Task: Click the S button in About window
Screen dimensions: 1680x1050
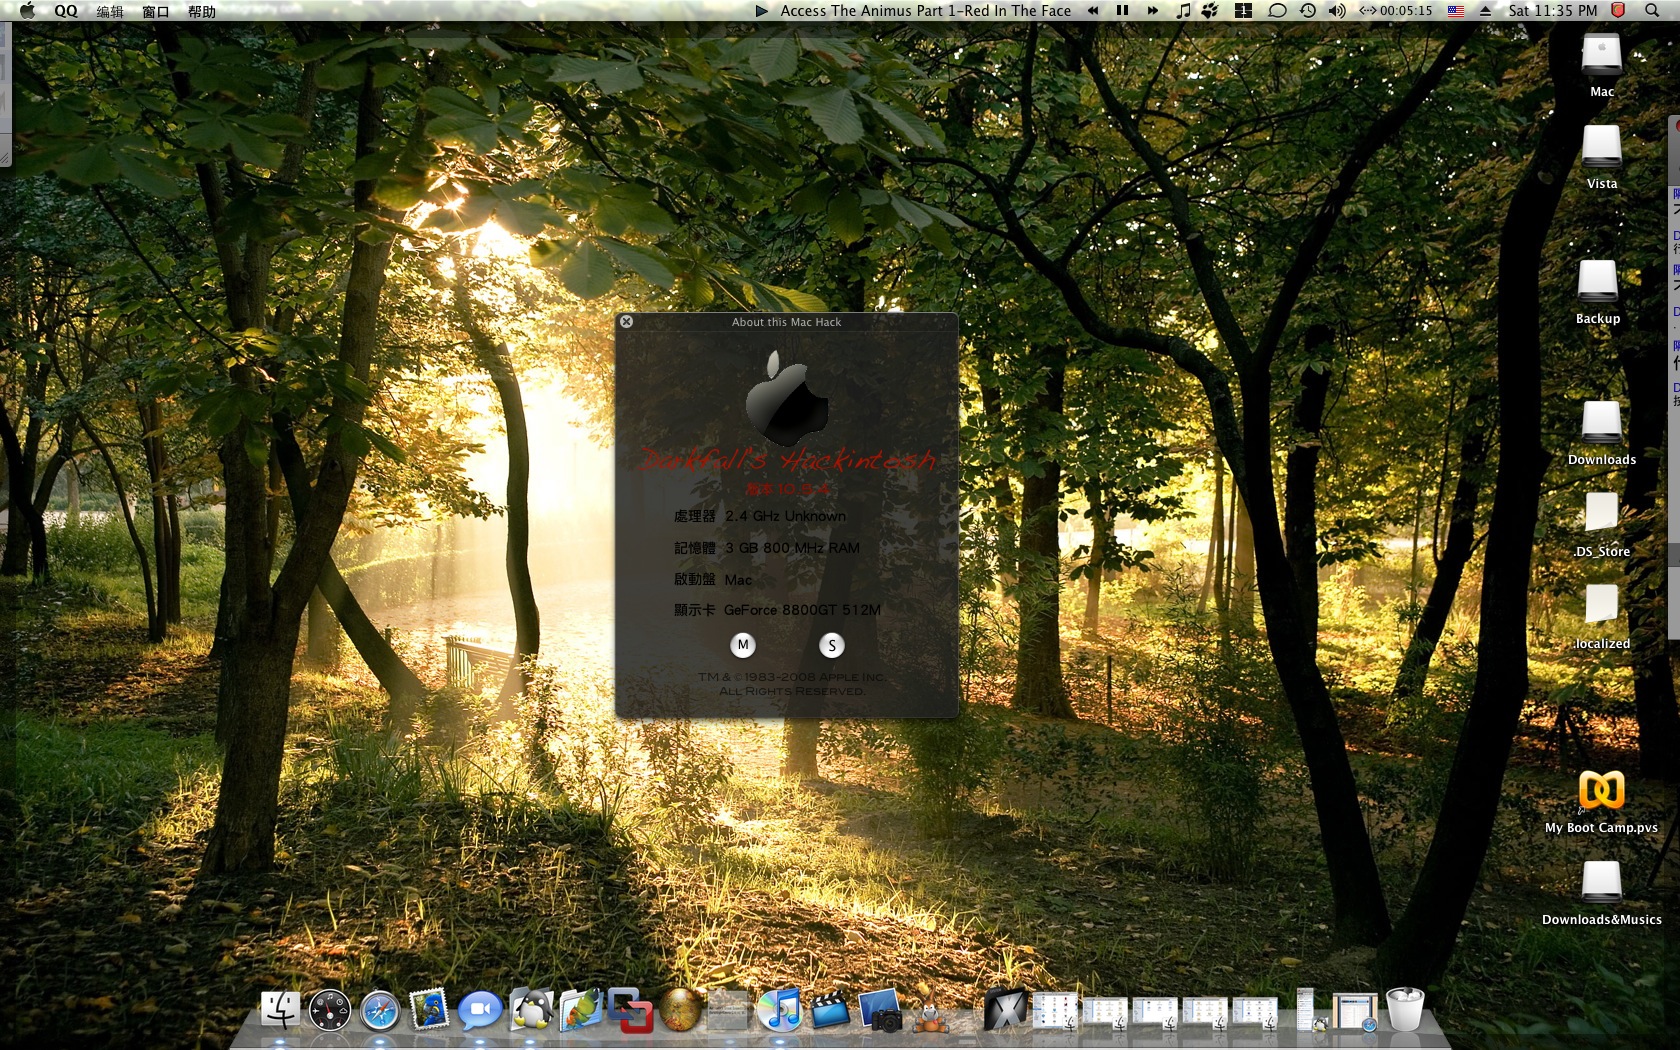Action: 831,645
